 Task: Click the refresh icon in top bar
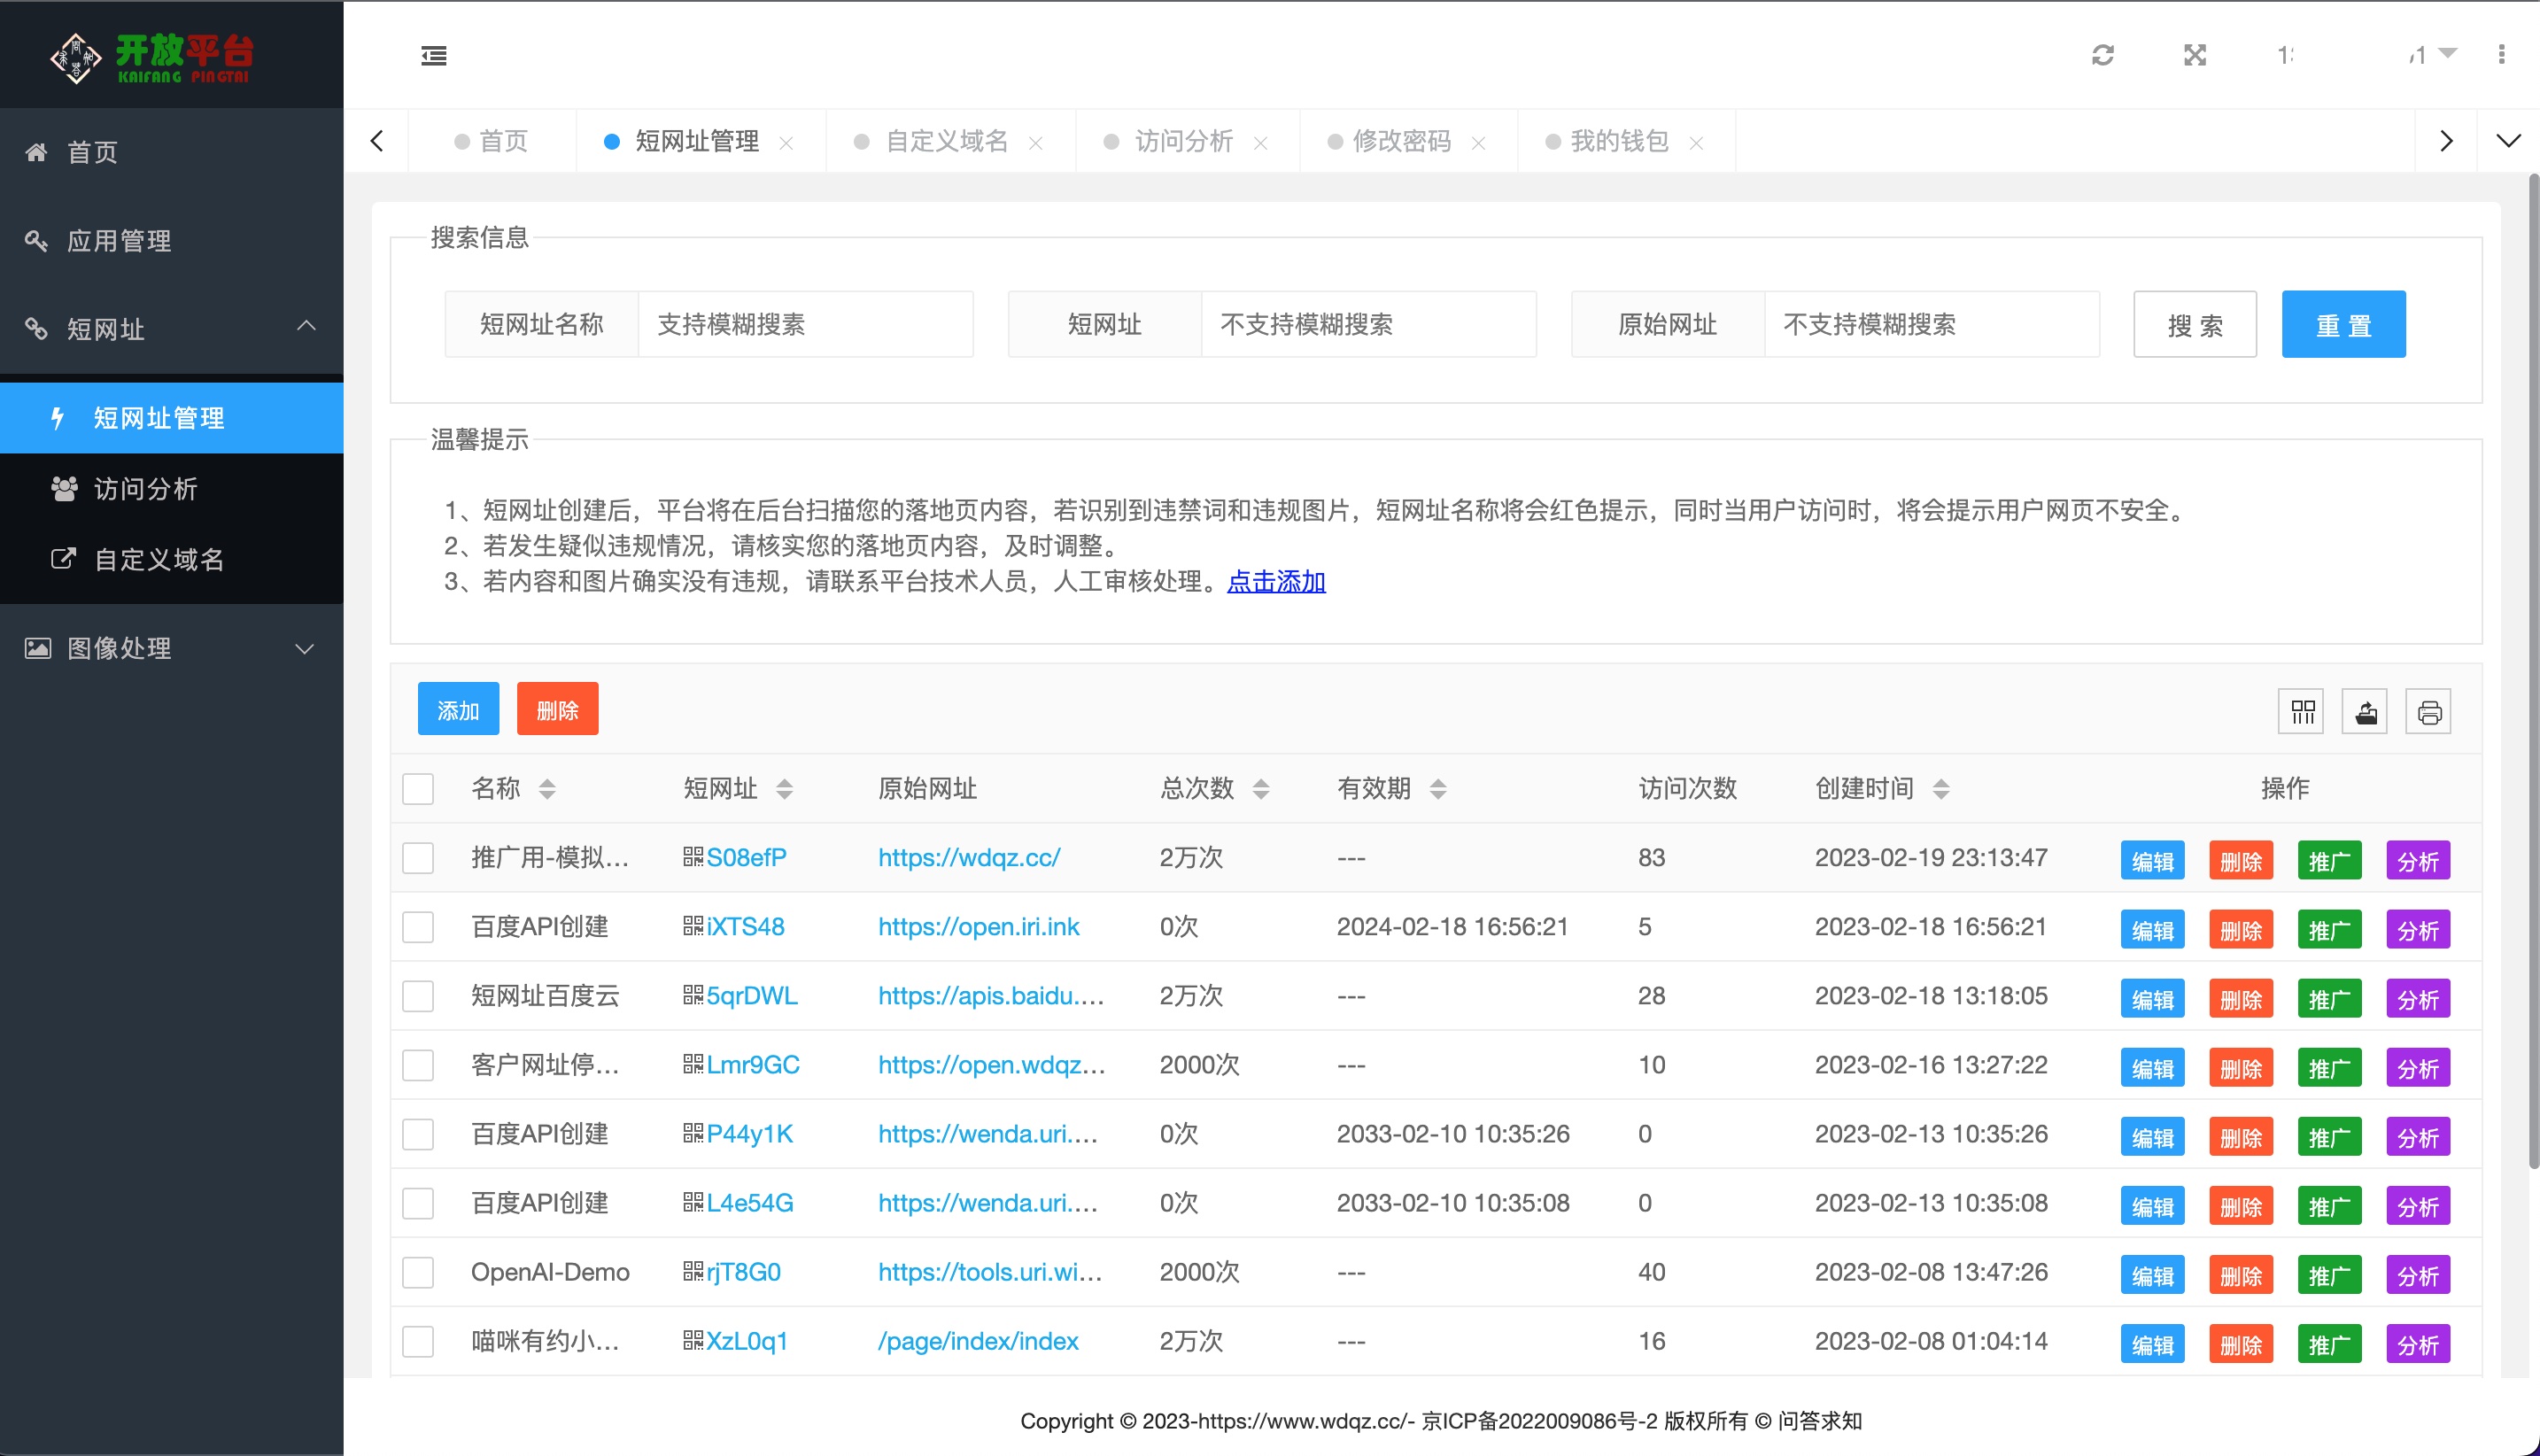2103,55
